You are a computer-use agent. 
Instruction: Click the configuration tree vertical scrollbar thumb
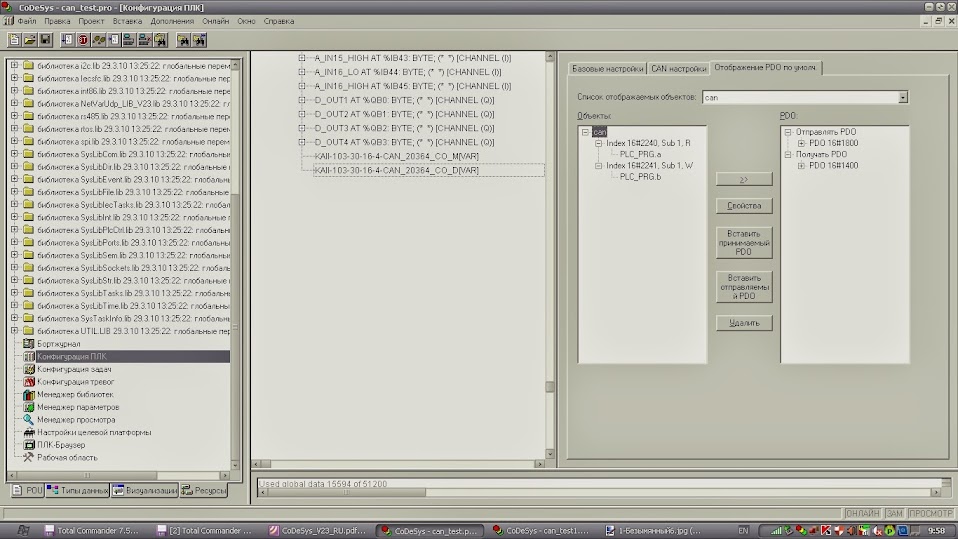pos(549,386)
